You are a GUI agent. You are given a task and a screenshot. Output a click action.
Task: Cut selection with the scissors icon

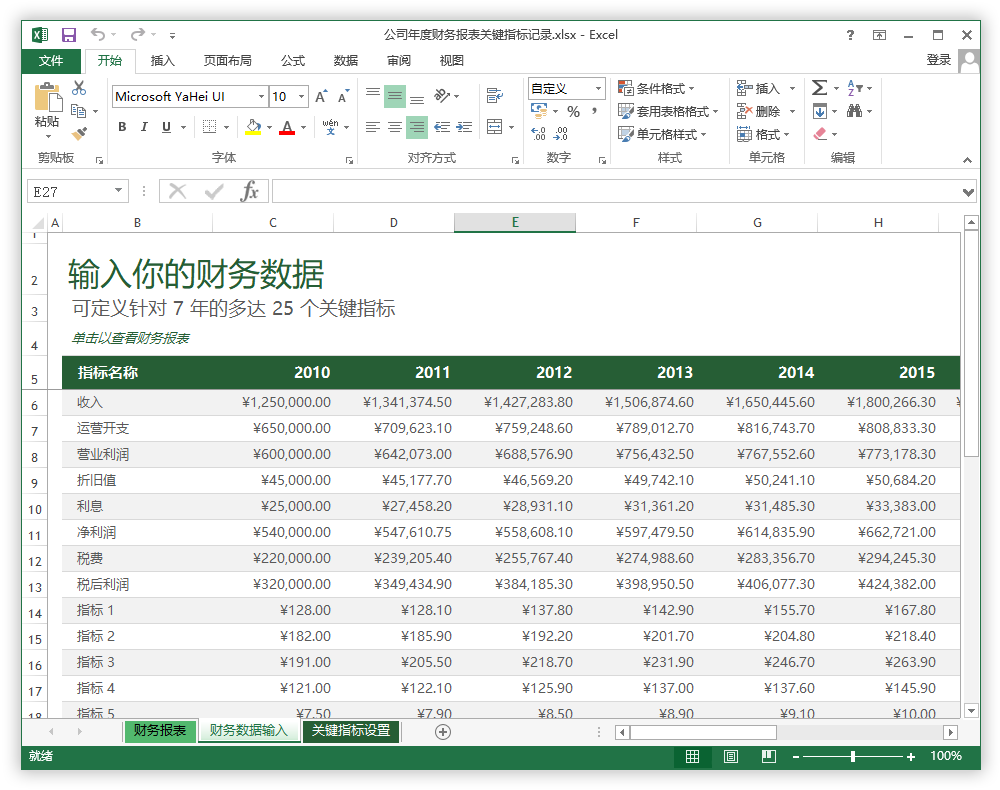coord(79,88)
